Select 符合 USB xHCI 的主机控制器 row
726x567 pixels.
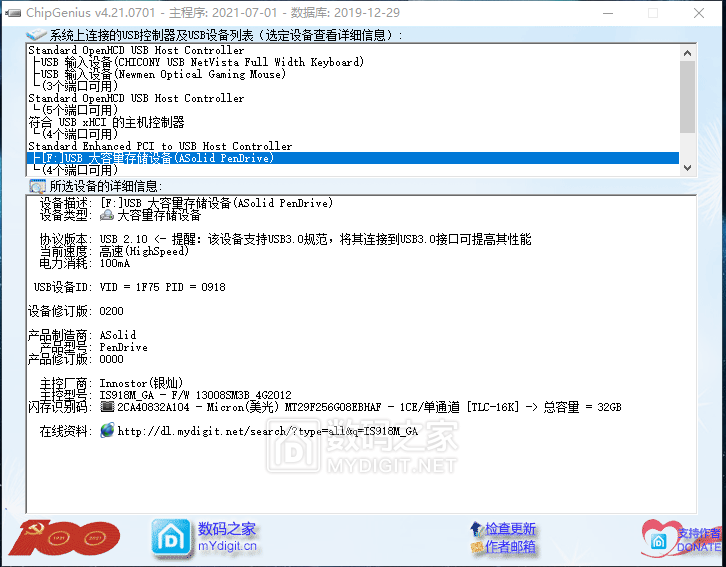pos(106,122)
